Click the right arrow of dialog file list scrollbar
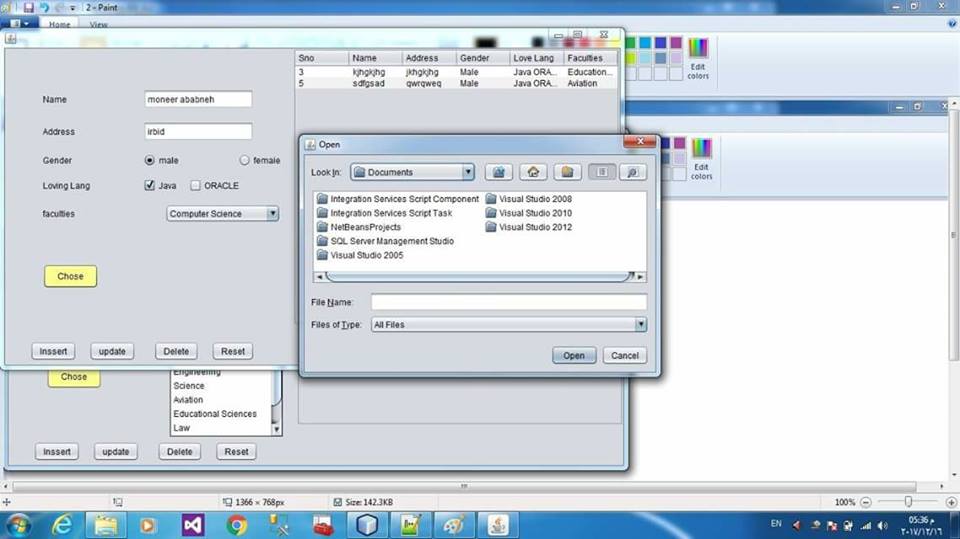 click(640, 277)
